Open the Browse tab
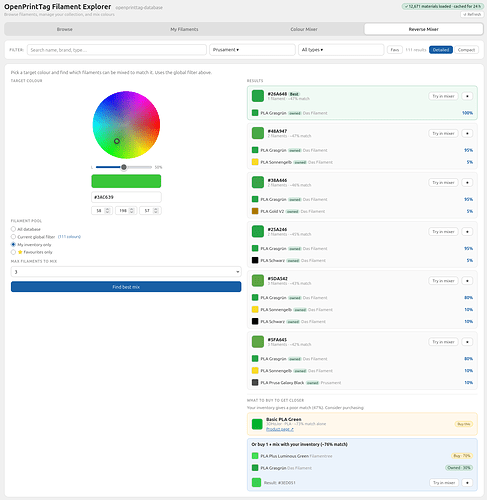Image resolution: width=487 pixels, height=500 pixels. tap(65, 29)
